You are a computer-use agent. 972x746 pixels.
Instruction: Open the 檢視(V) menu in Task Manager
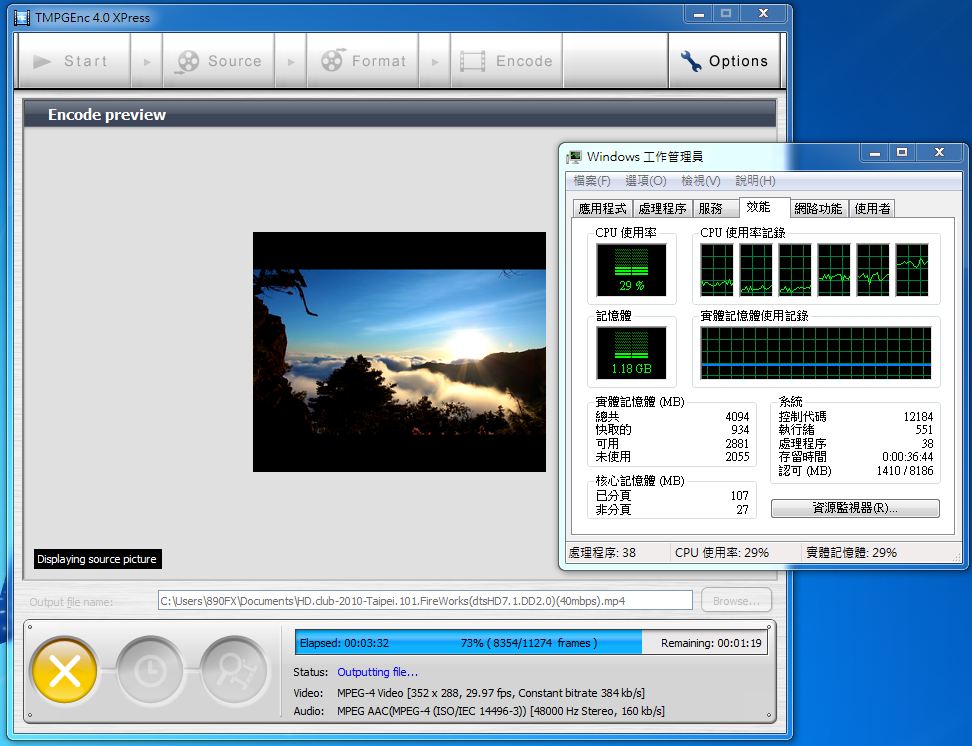(x=700, y=181)
